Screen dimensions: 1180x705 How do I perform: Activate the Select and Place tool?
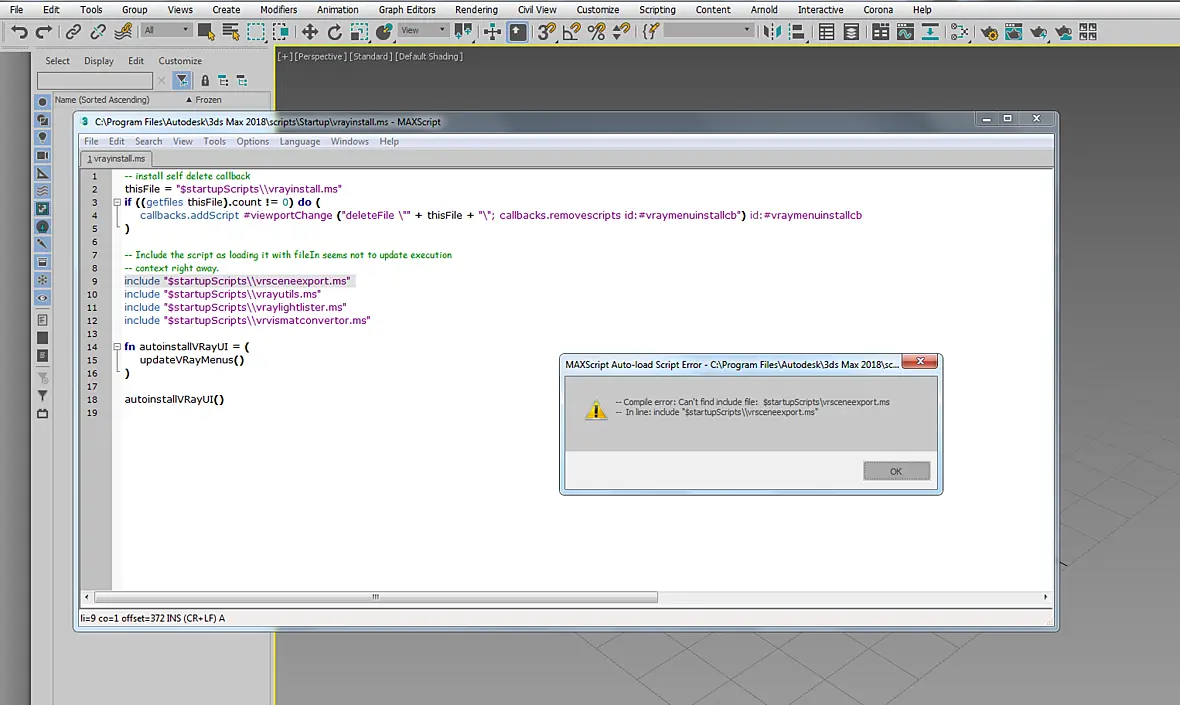[x=384, y=32]
